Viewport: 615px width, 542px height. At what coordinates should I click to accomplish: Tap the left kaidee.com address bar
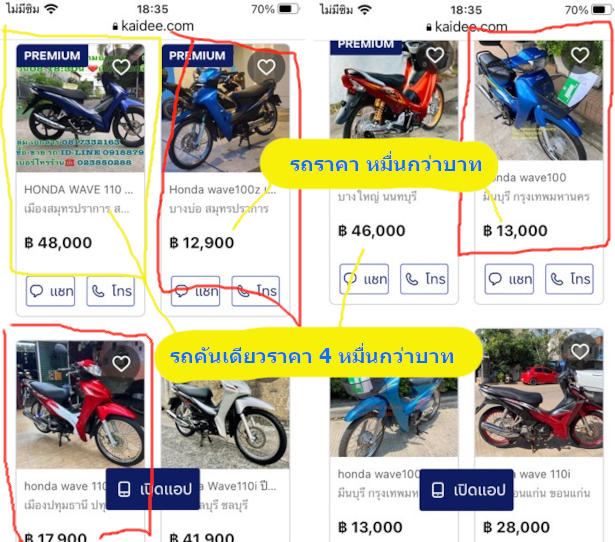pyautogui.click(x=153, y=26)
